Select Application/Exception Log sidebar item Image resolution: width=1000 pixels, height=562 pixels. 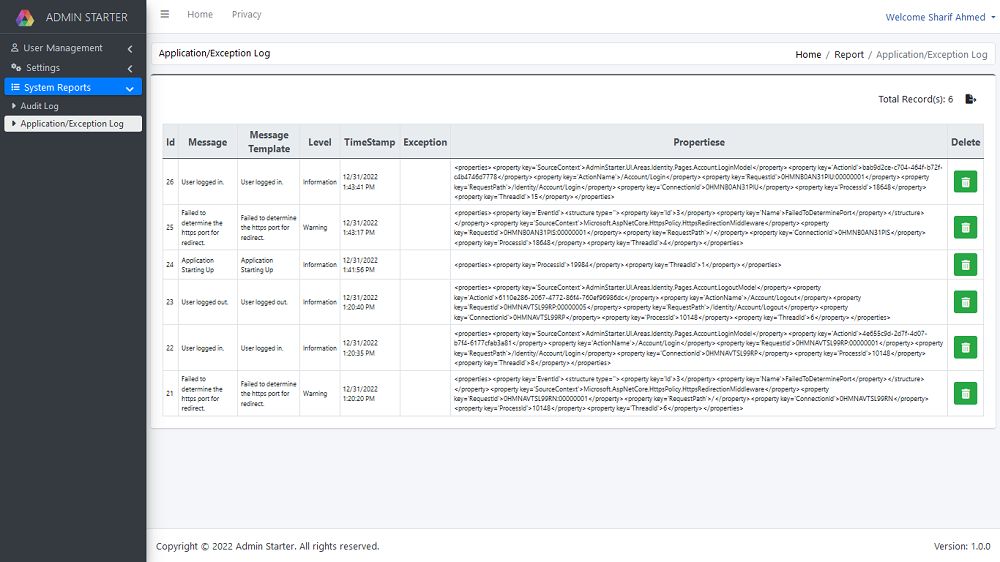tap(72, 124)
